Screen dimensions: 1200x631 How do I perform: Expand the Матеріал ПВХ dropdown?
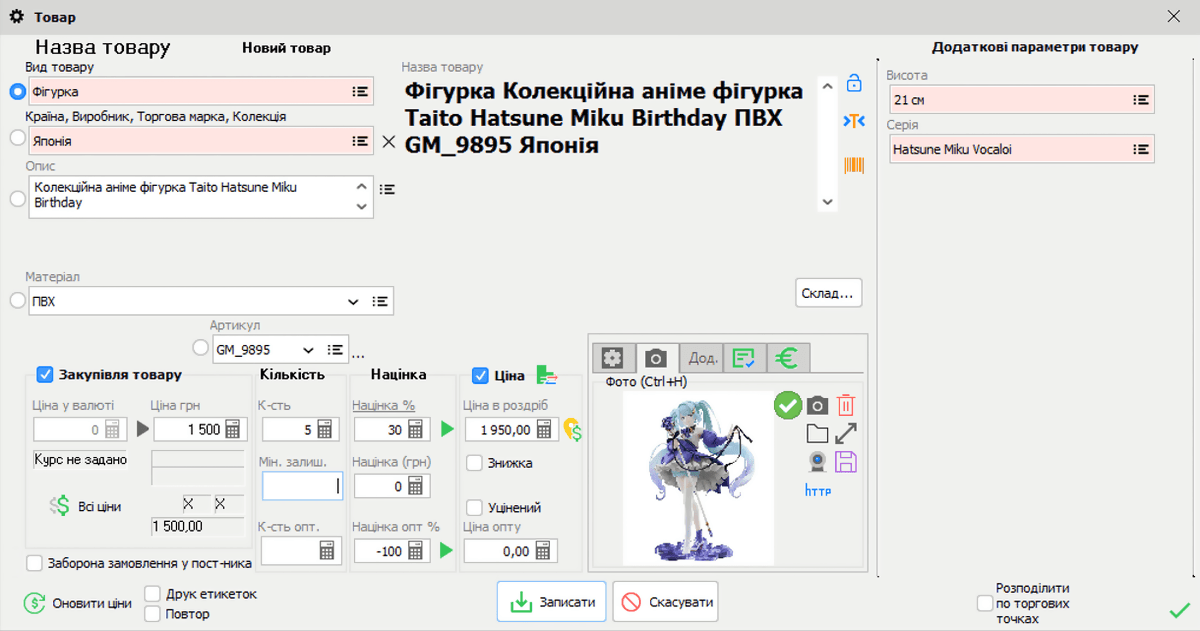(352, 301)
